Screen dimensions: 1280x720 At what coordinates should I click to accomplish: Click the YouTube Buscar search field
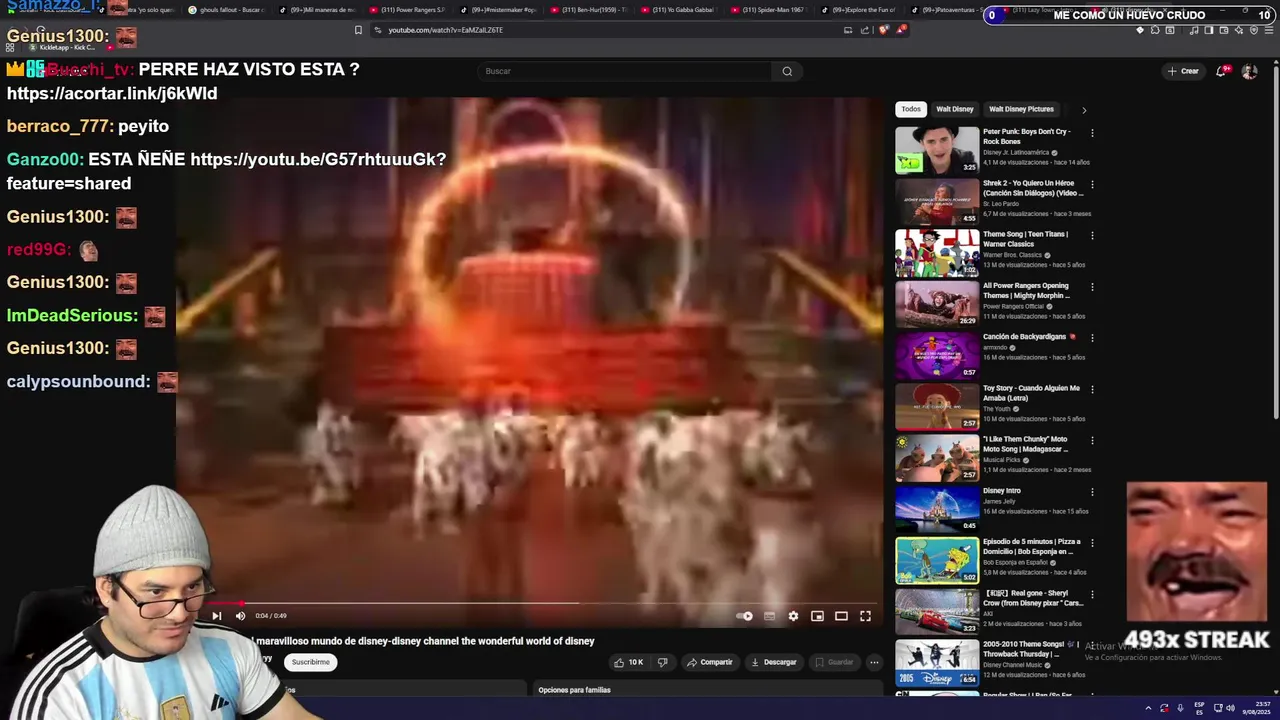point(624,71)
